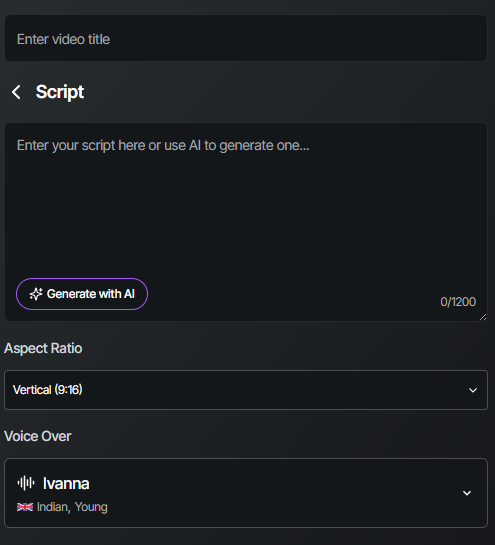
Task: Click the Vertical (9:16) text label
Action: click(x=48, y=390)
